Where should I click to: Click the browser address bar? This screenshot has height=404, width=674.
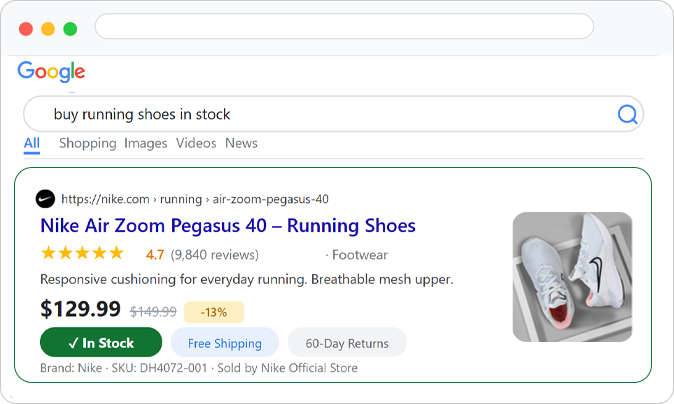pos(344,26)
